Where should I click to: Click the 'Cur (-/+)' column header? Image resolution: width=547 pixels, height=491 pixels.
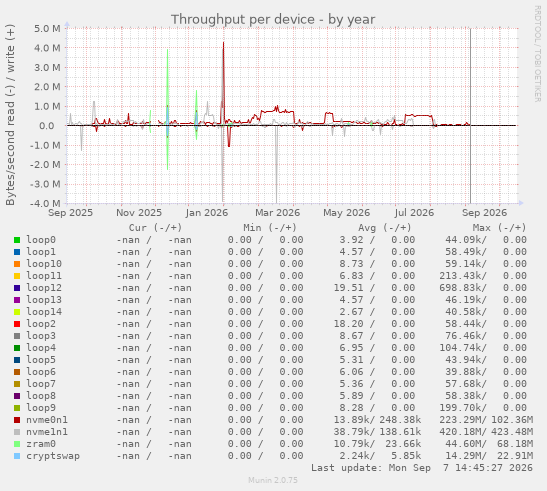click(155, 228)
